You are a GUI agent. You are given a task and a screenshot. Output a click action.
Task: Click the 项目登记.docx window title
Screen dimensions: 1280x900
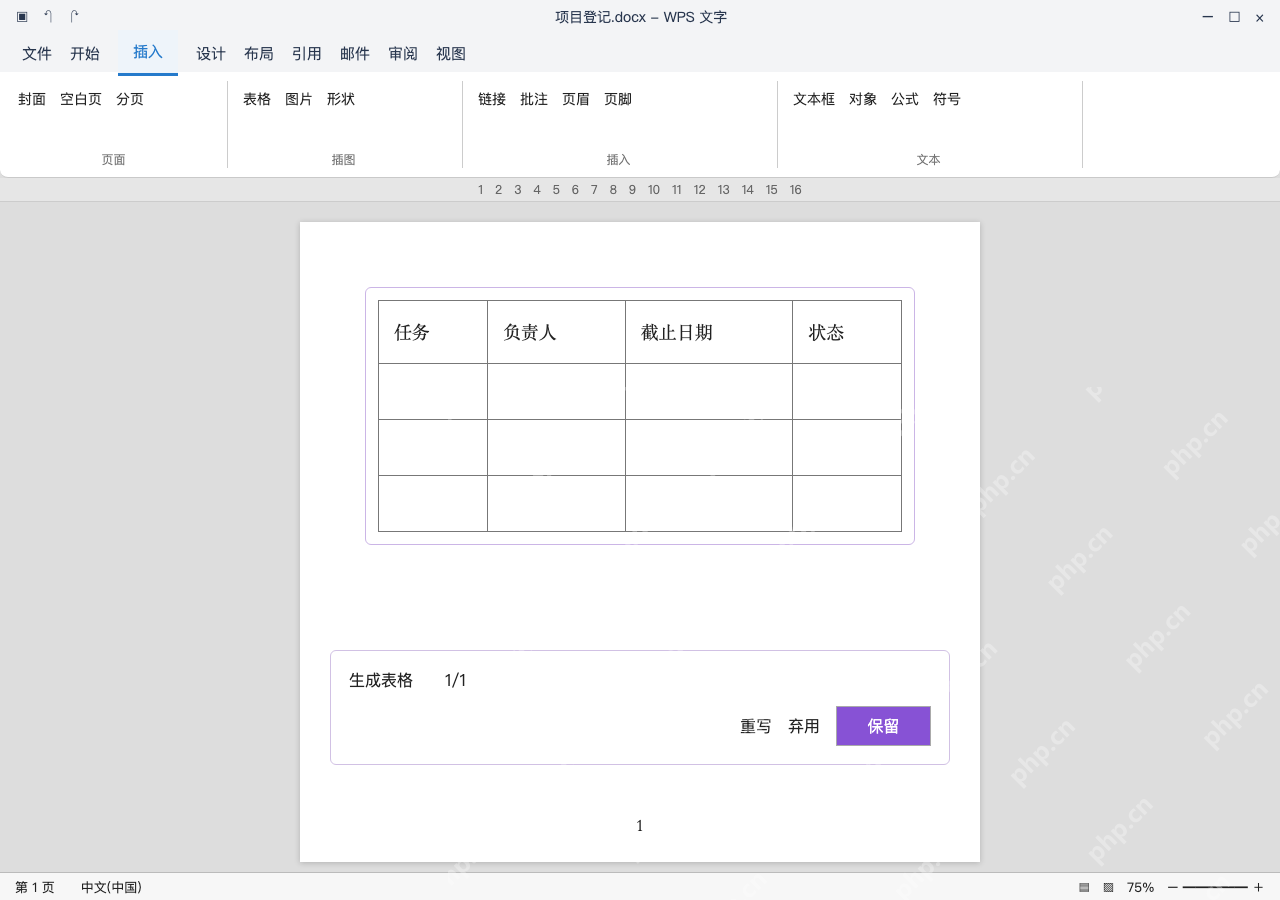pyautogui.click(x=641, y=17)
